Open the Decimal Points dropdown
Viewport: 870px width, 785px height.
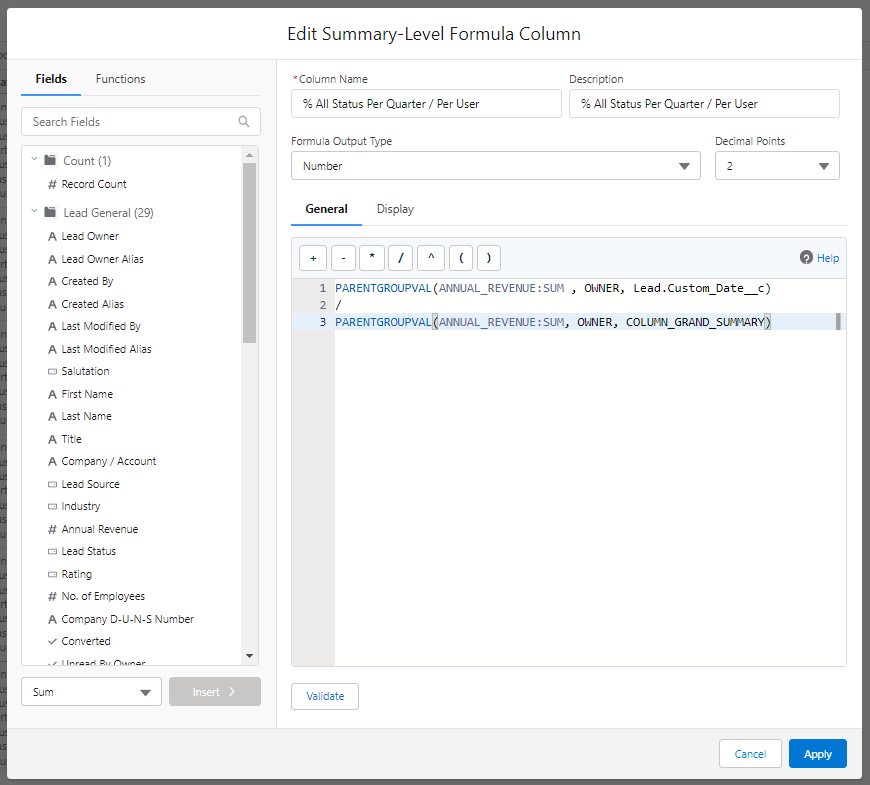tap(777, 166)
